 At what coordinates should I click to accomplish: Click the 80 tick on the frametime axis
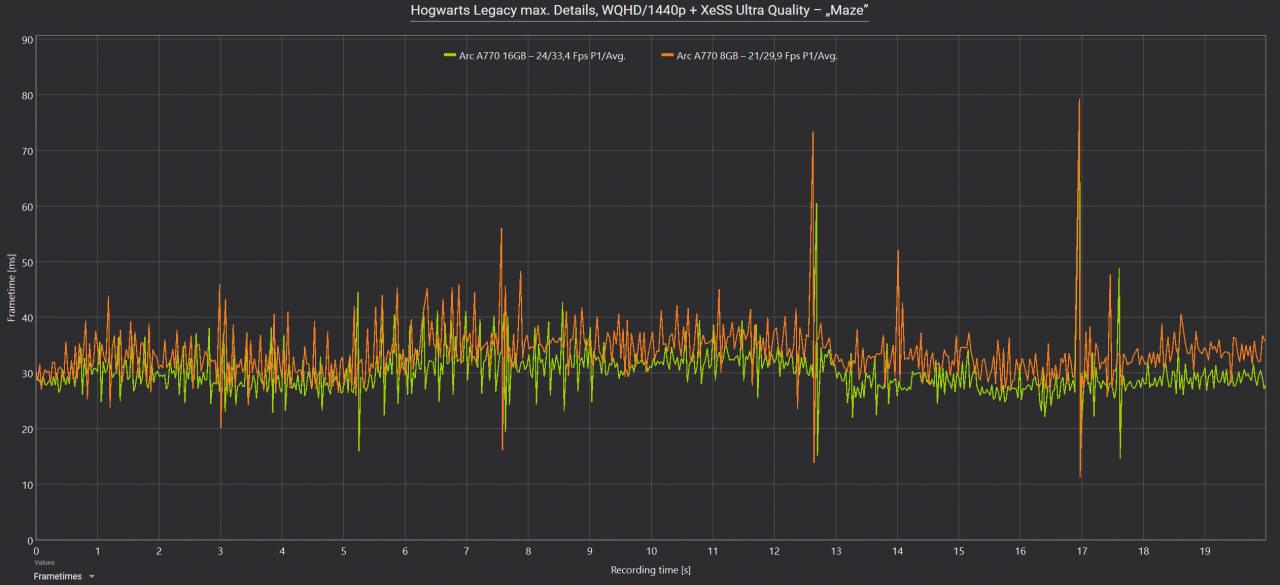click(x=28, y=96)
